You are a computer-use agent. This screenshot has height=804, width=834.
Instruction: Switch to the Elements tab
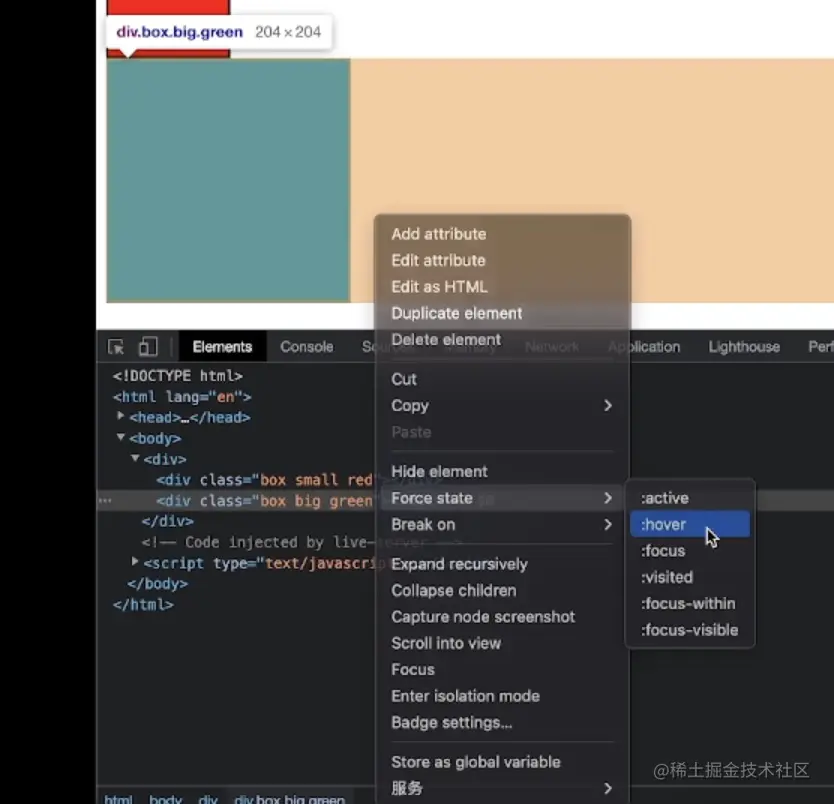coord(222,347)
